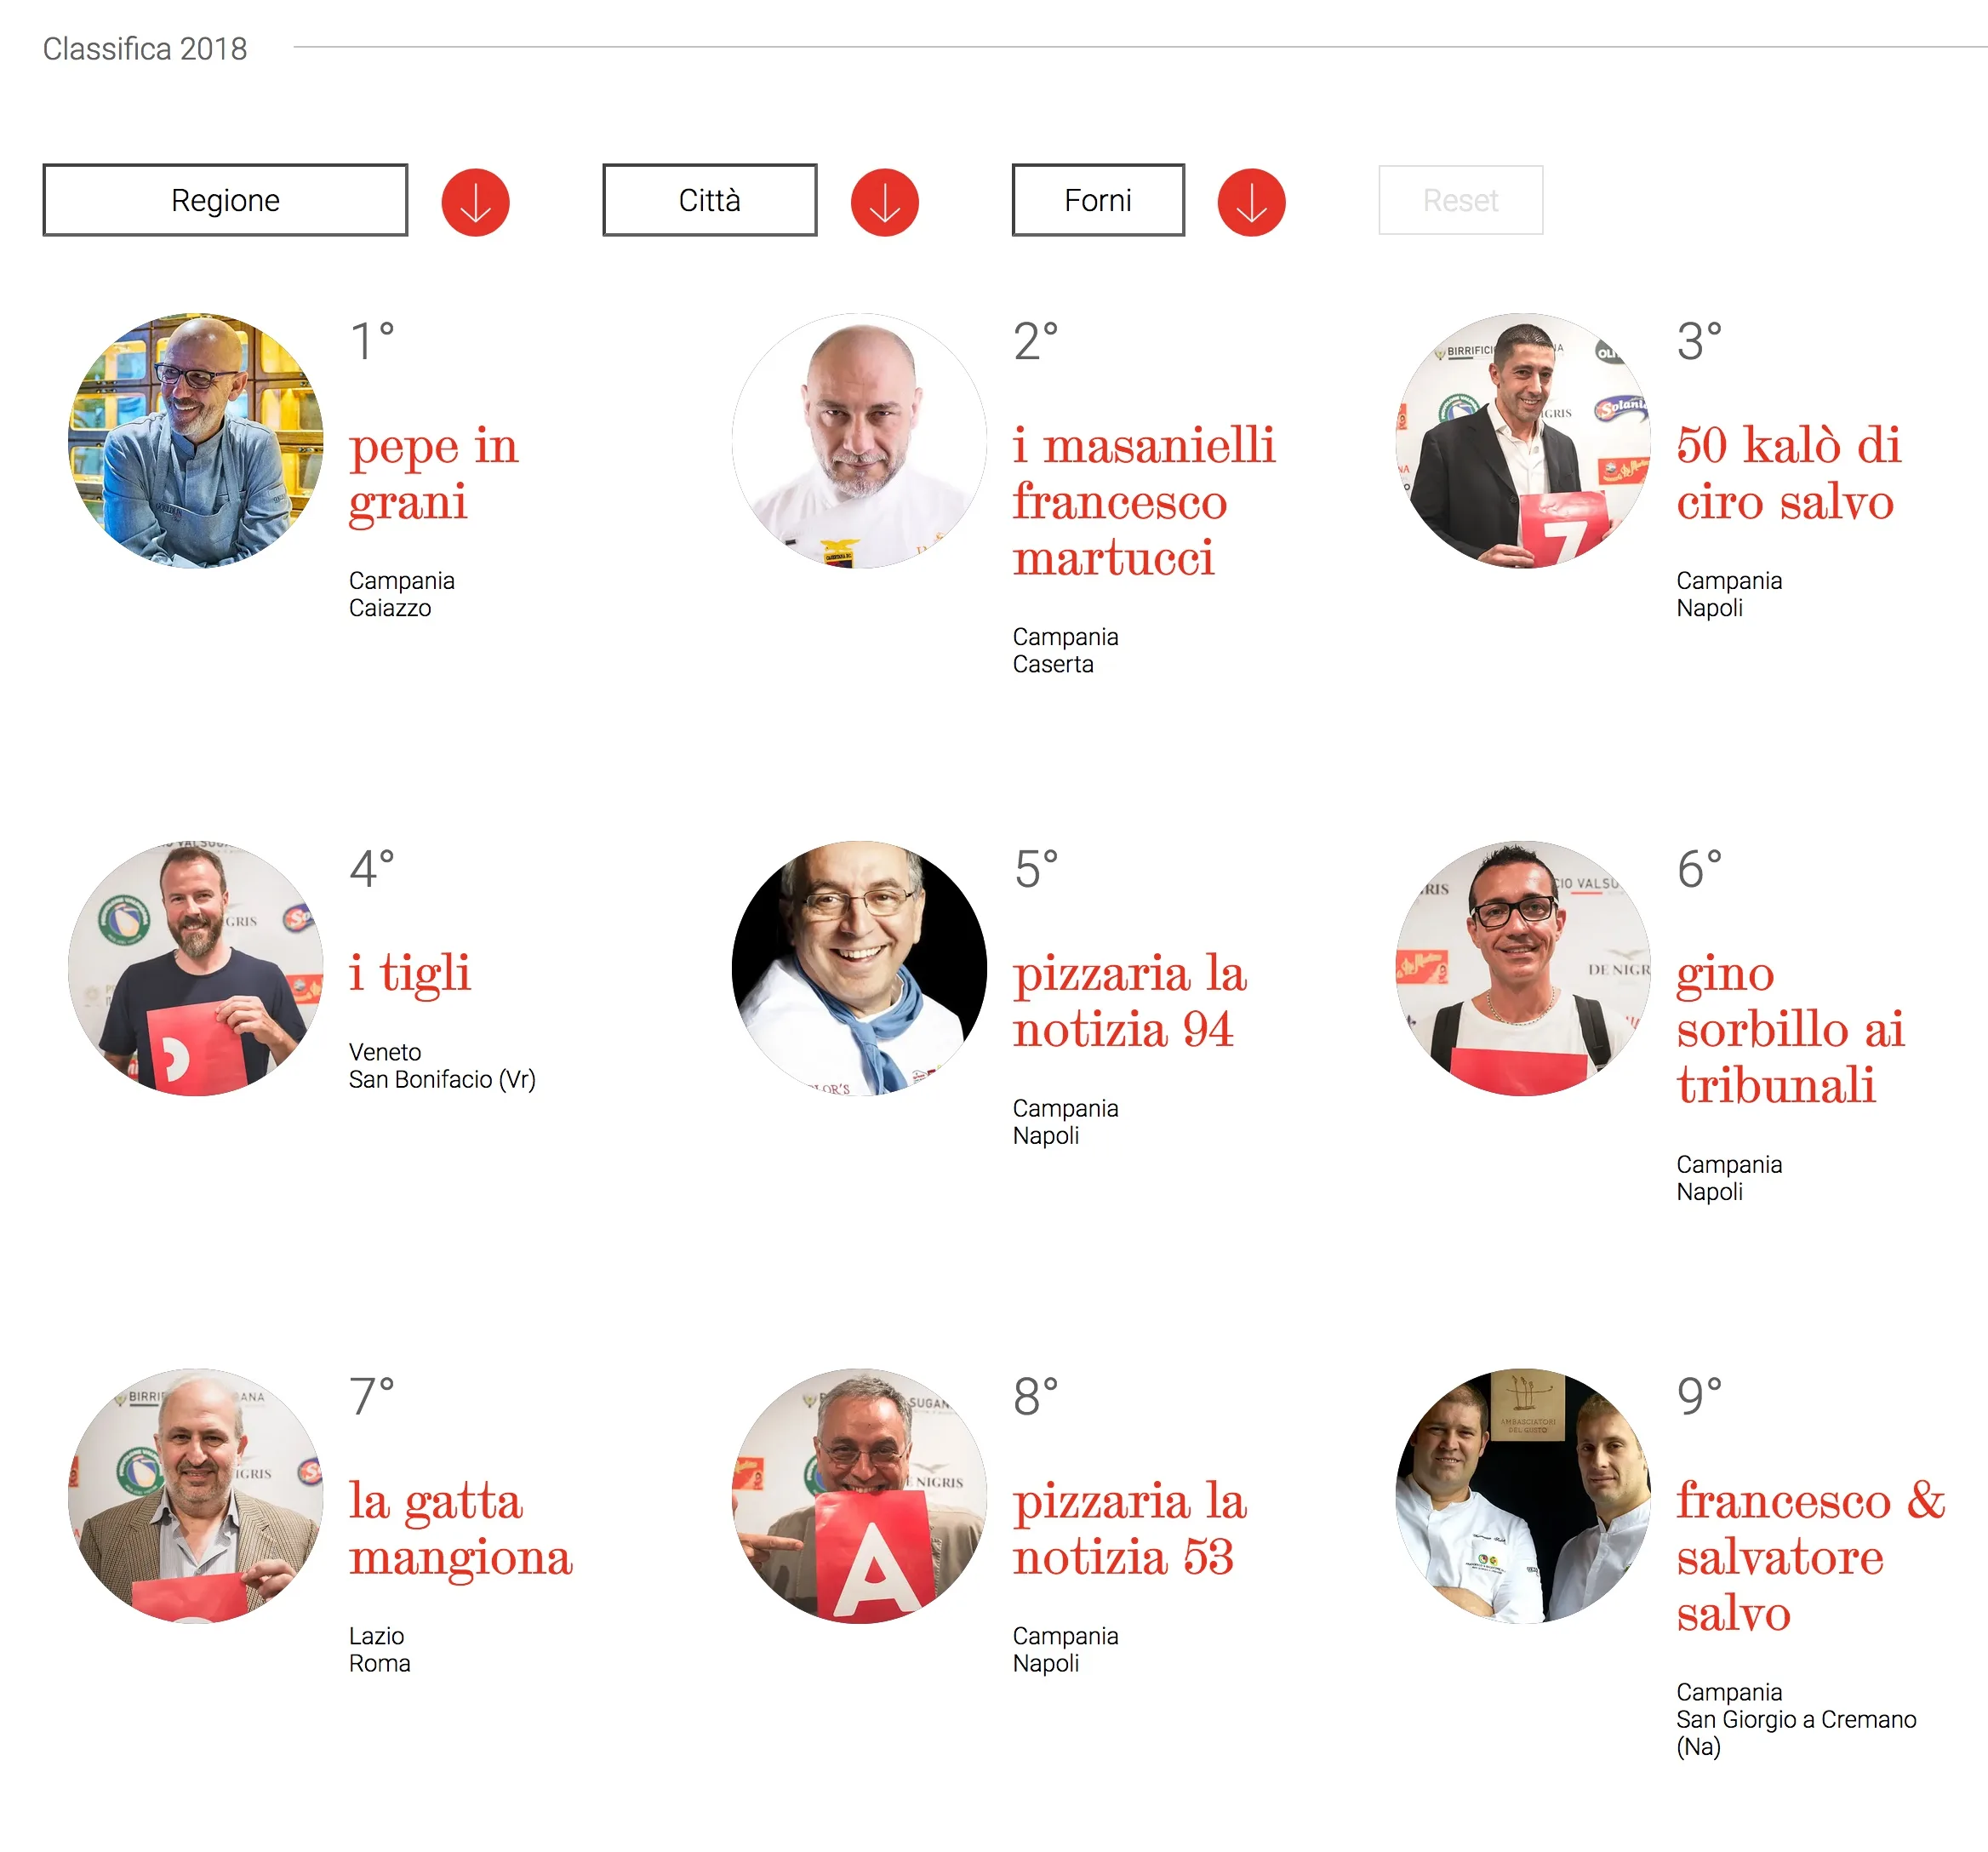The height and width of the screenshot is (1852, 1988).
Task: Open i masanielli francesco martucci link
Action: click(1144, 501)
